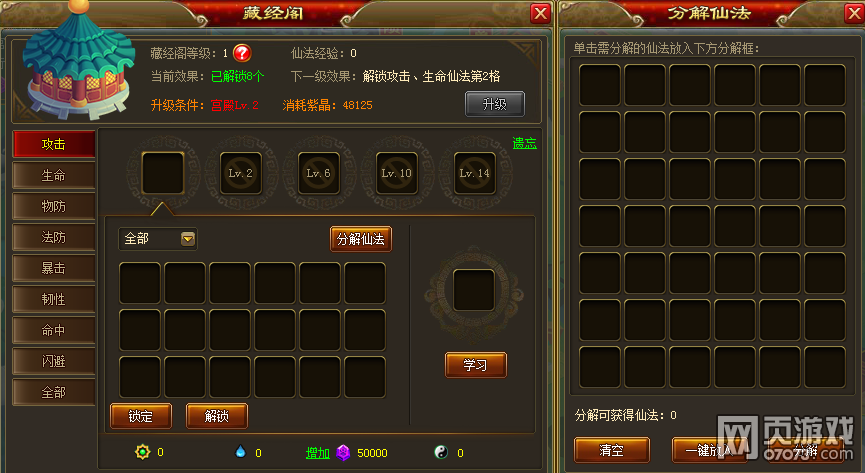
Task: Click the 清空 clear button
Action: point(612,450)
